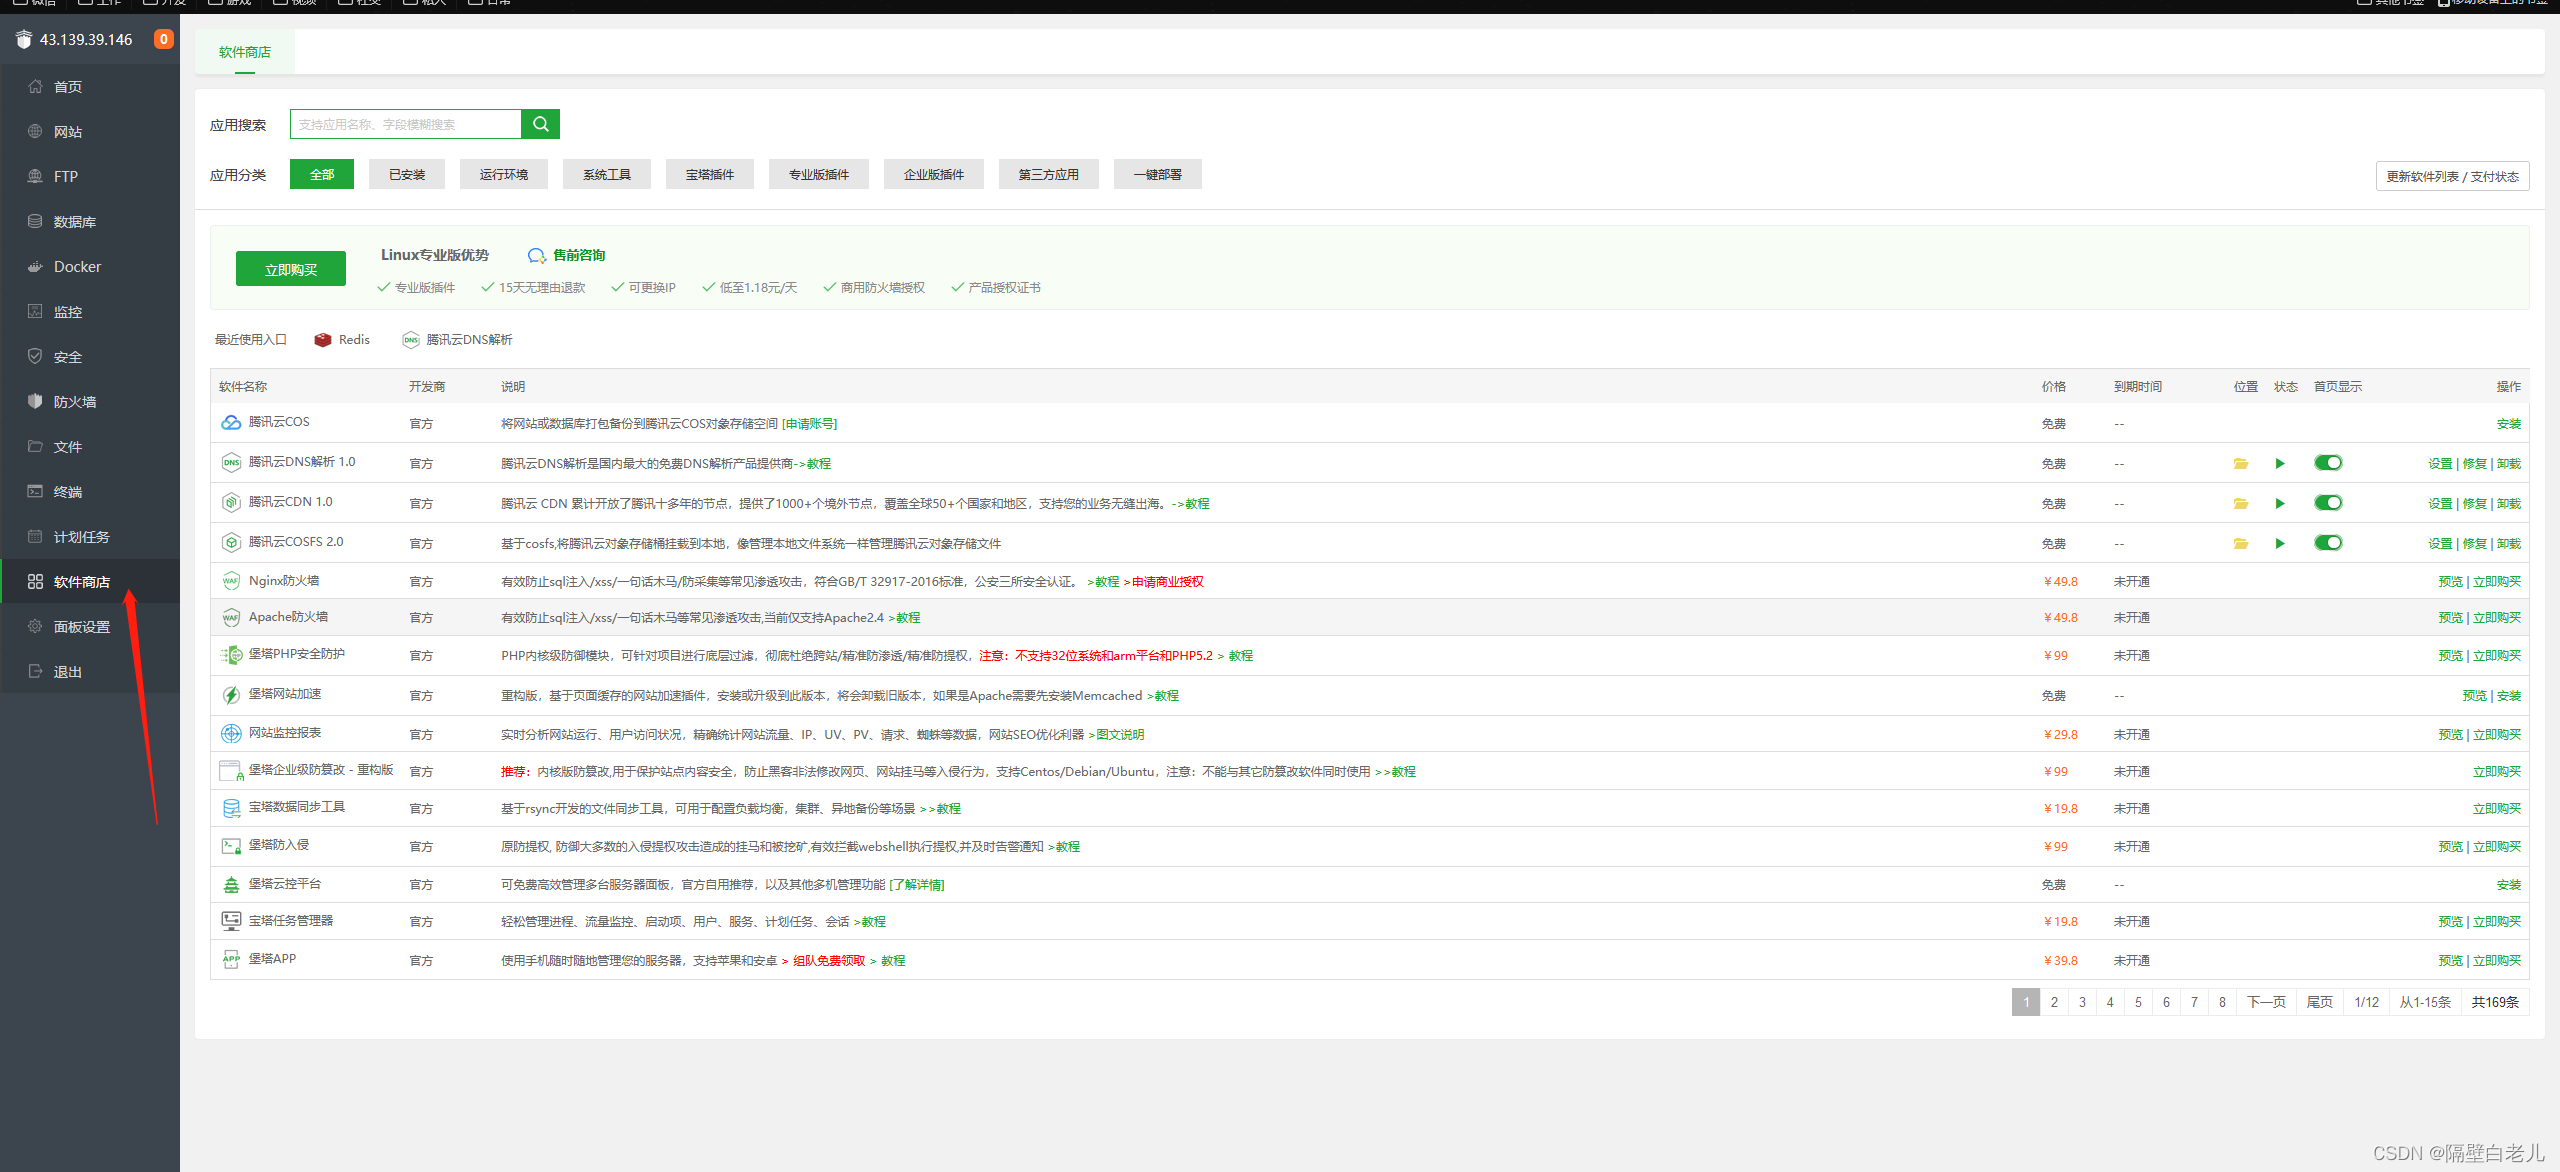This screenshot has width=2560, height=1172.
Task: Open folder location for 腾讯云DNS解析
Action: click(2240, 464)
